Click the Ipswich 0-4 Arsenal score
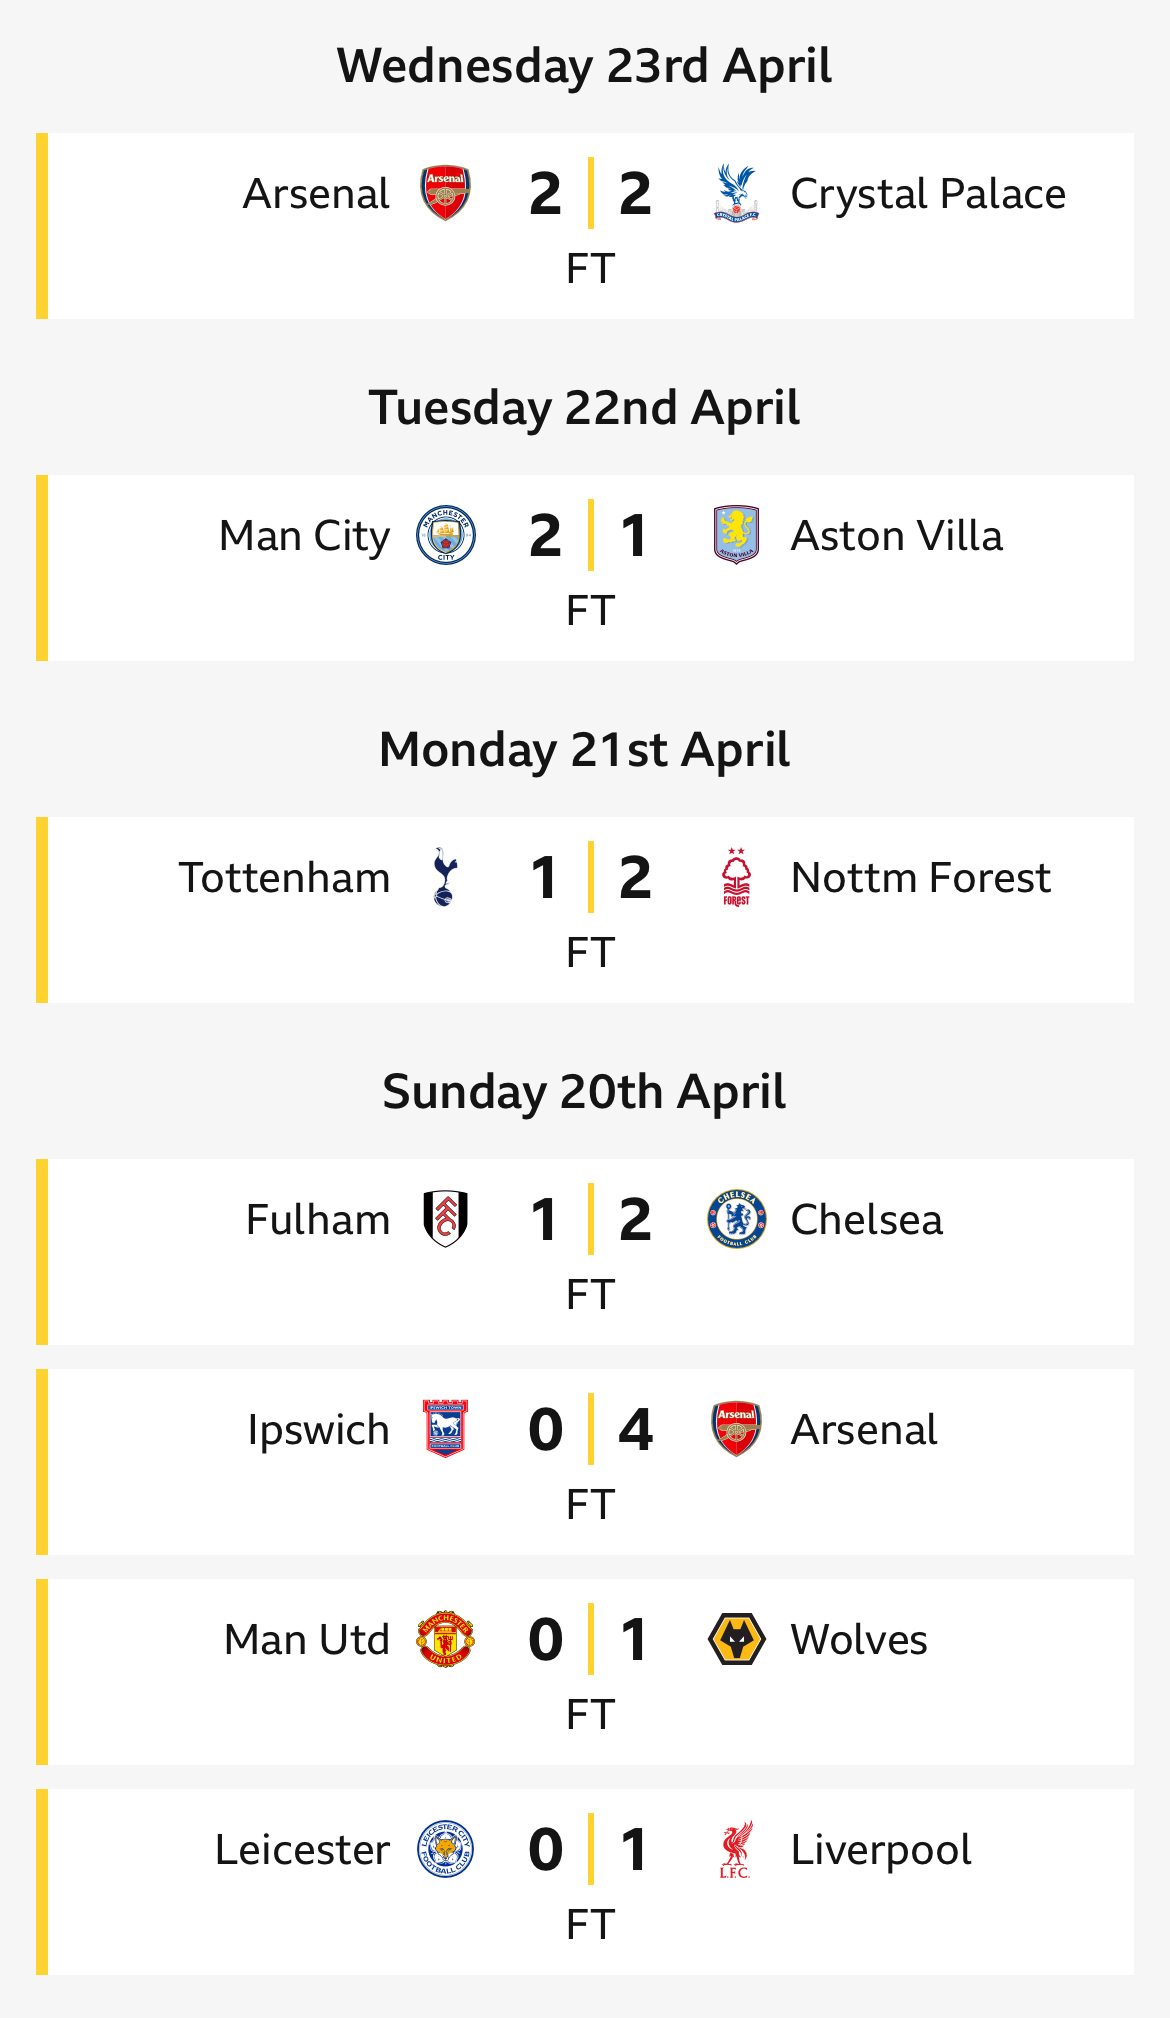The image size is (1170, 2018). point(590,1429)
